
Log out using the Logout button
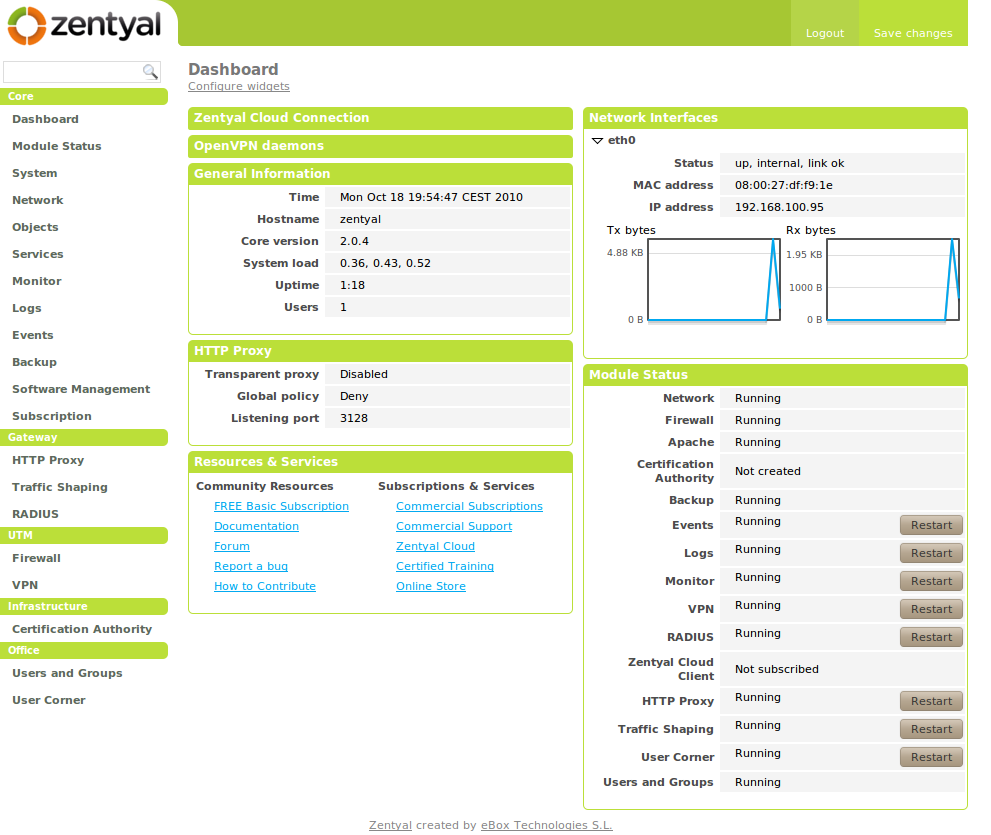click(x=824, y=33)
